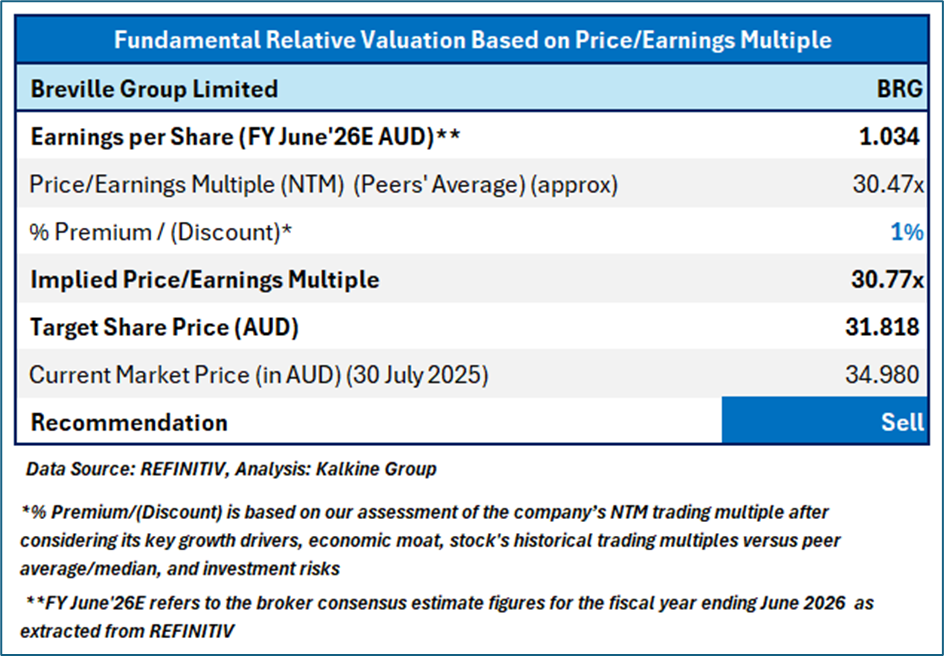
Task: Select the Current Market Price row label
Action: coord(258,375)
